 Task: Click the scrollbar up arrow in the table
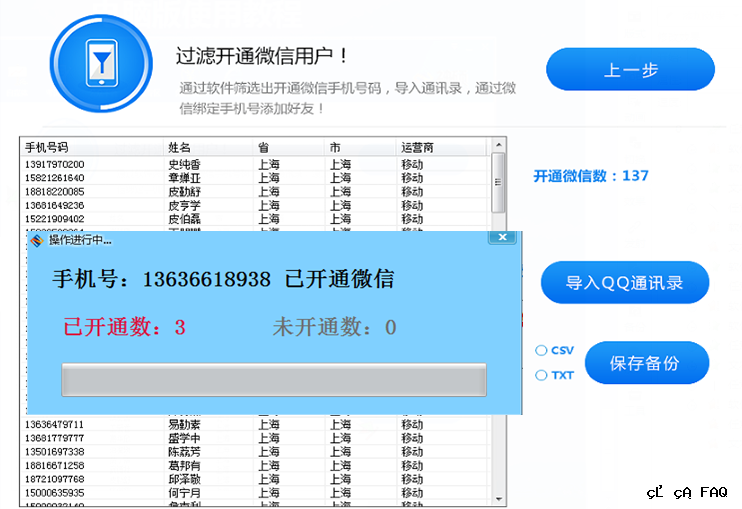pos(498,147)
